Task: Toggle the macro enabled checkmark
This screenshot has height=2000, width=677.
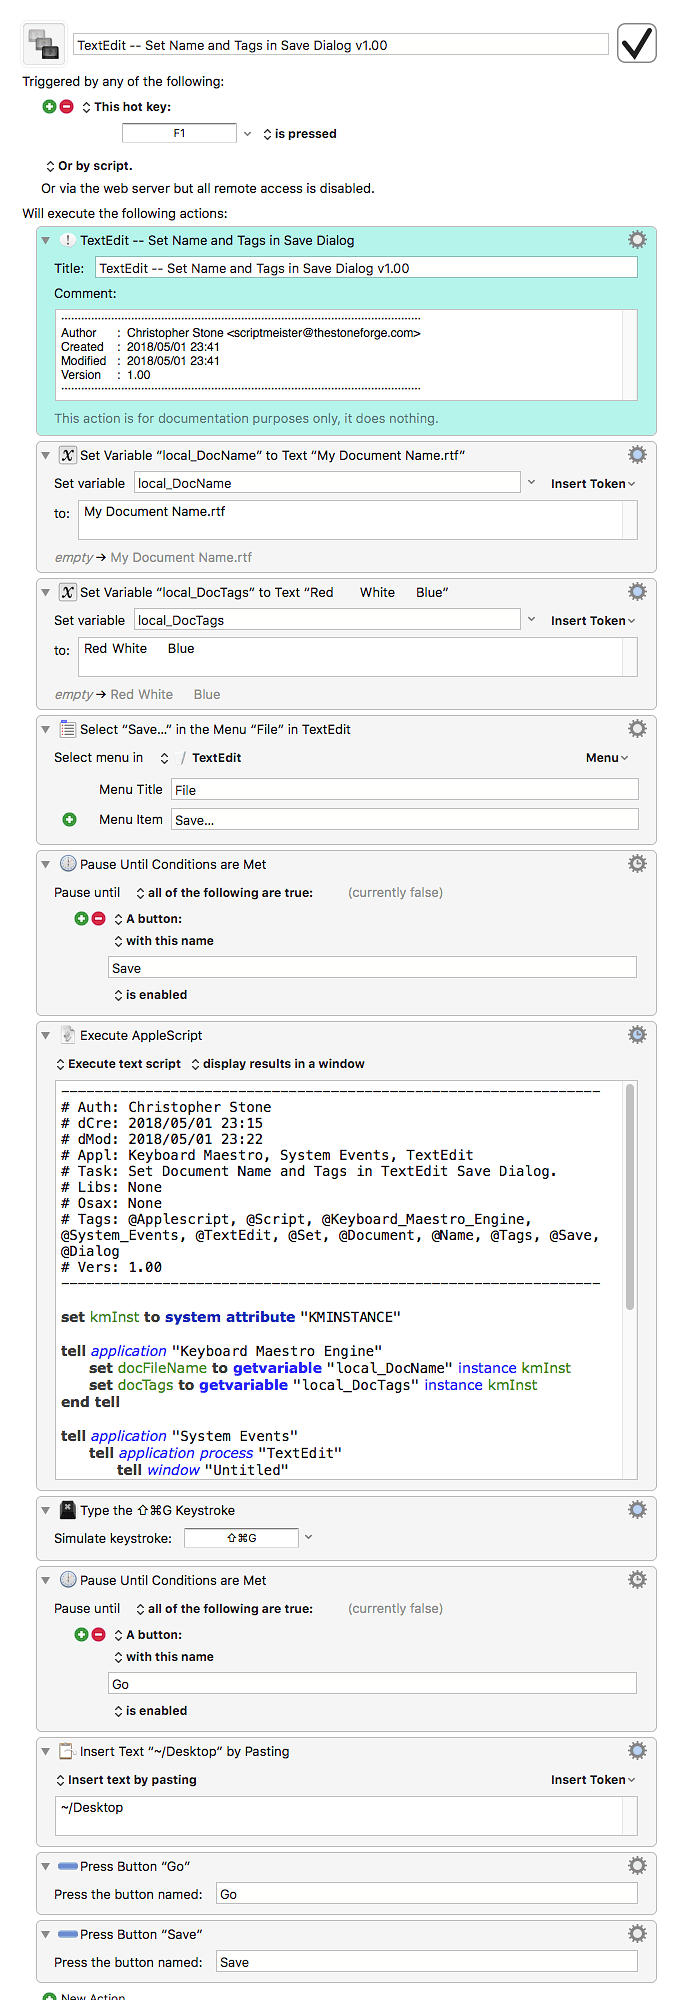Action: pyautogui.click(x=636, y=43)
